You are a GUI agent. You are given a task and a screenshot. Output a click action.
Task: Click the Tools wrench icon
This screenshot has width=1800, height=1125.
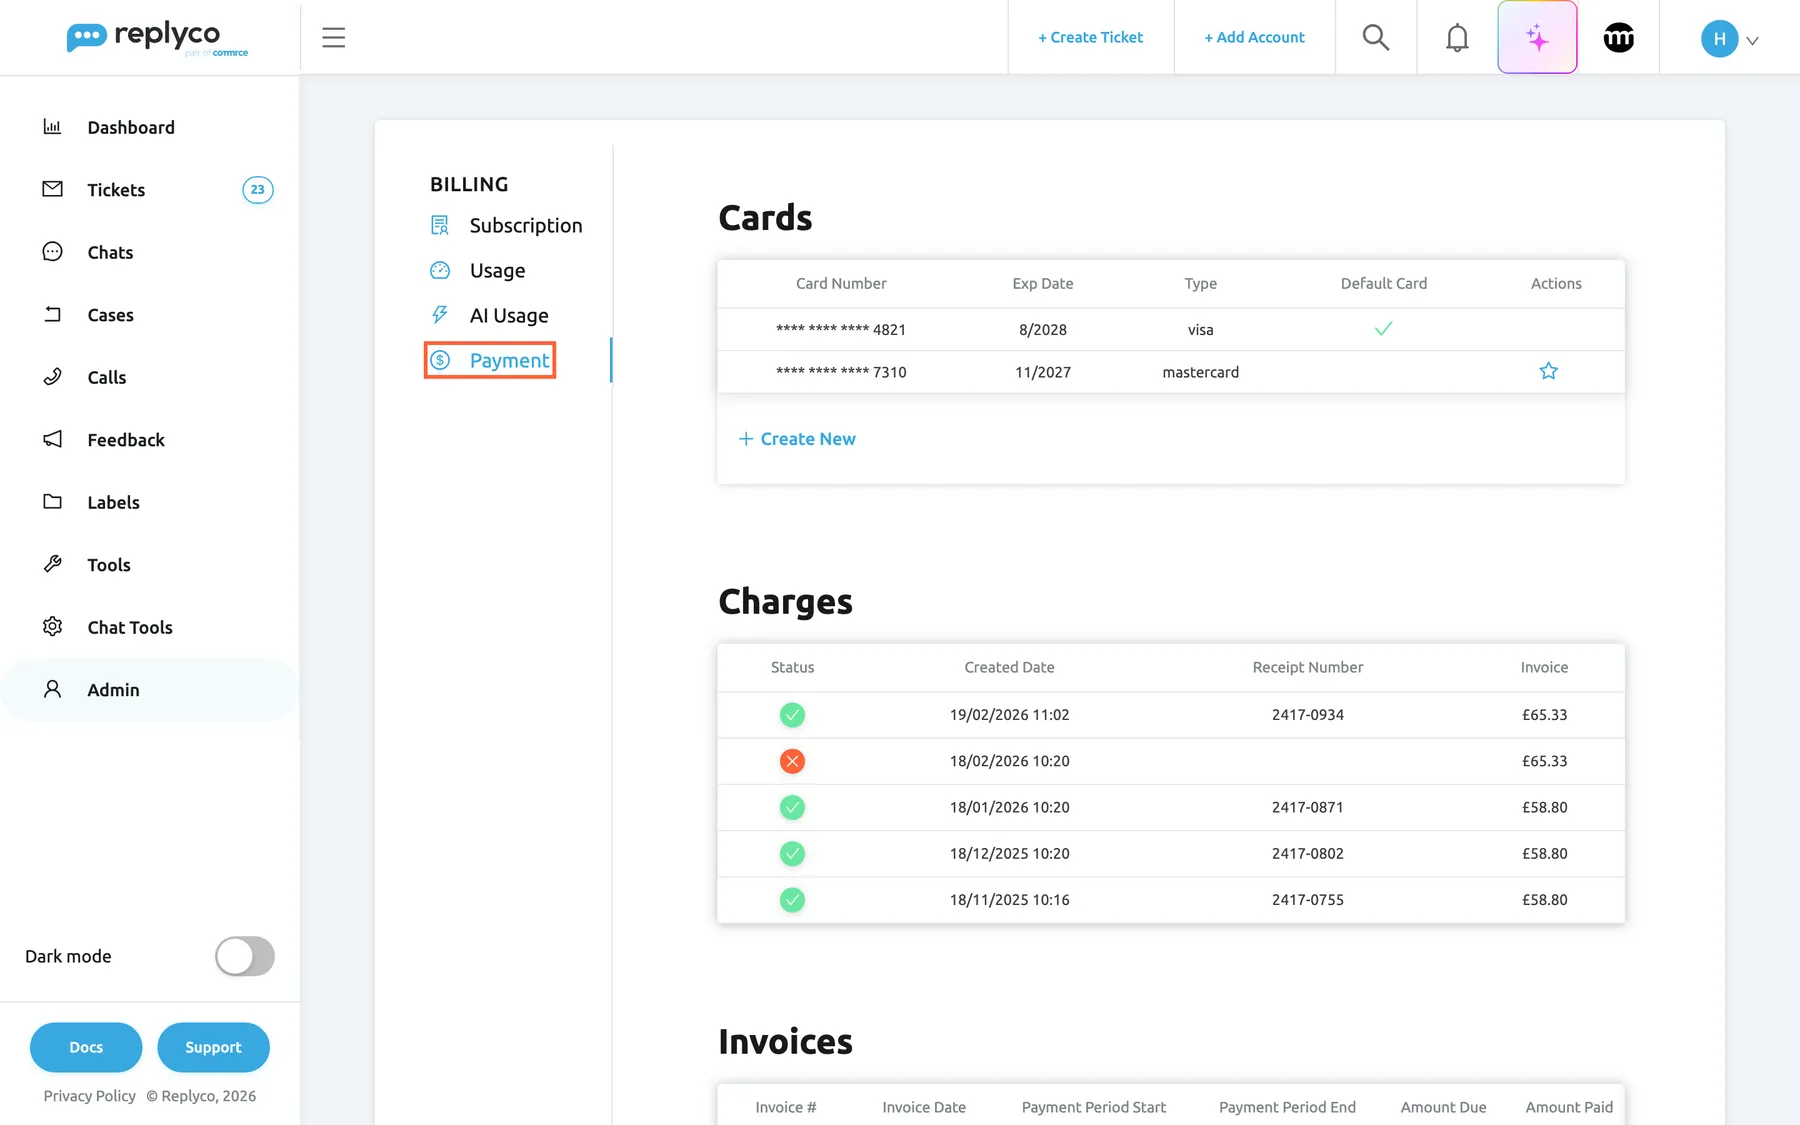(x=53, y=564)
